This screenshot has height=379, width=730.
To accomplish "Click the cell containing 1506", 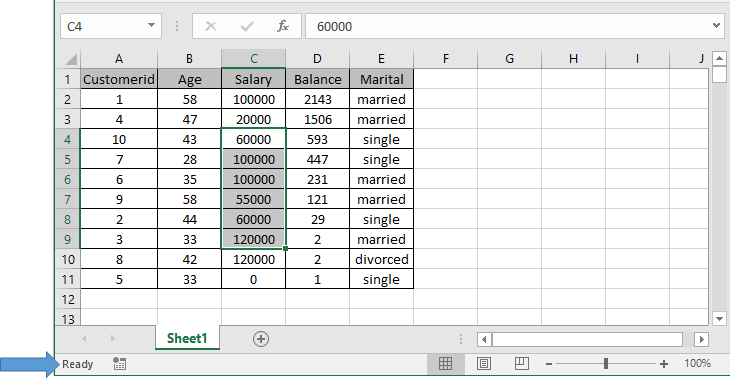I will [317, 119].
